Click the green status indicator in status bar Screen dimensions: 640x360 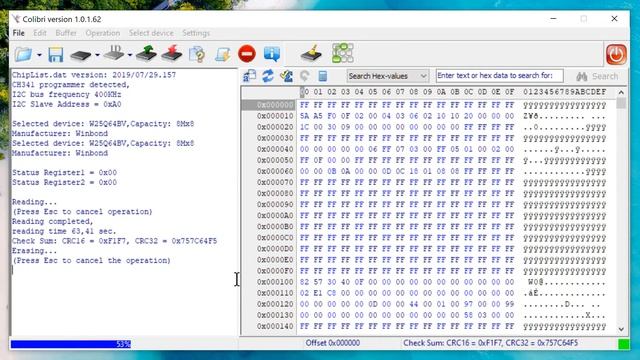[623, 344]
